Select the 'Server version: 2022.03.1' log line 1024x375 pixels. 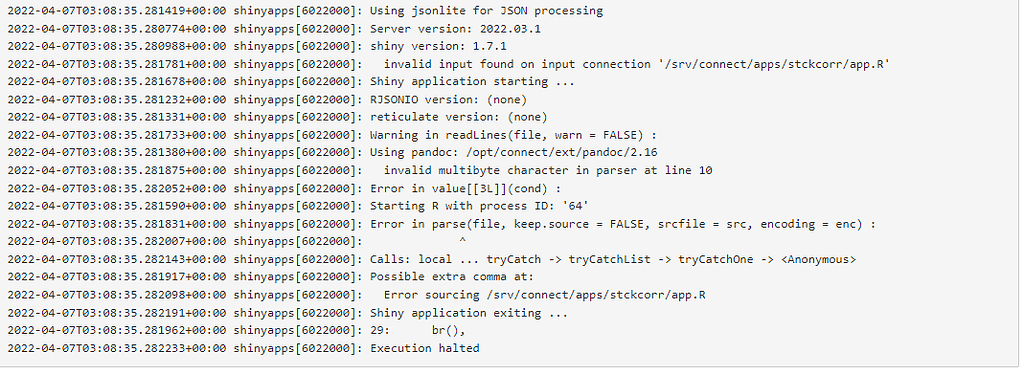coord(274,29)
